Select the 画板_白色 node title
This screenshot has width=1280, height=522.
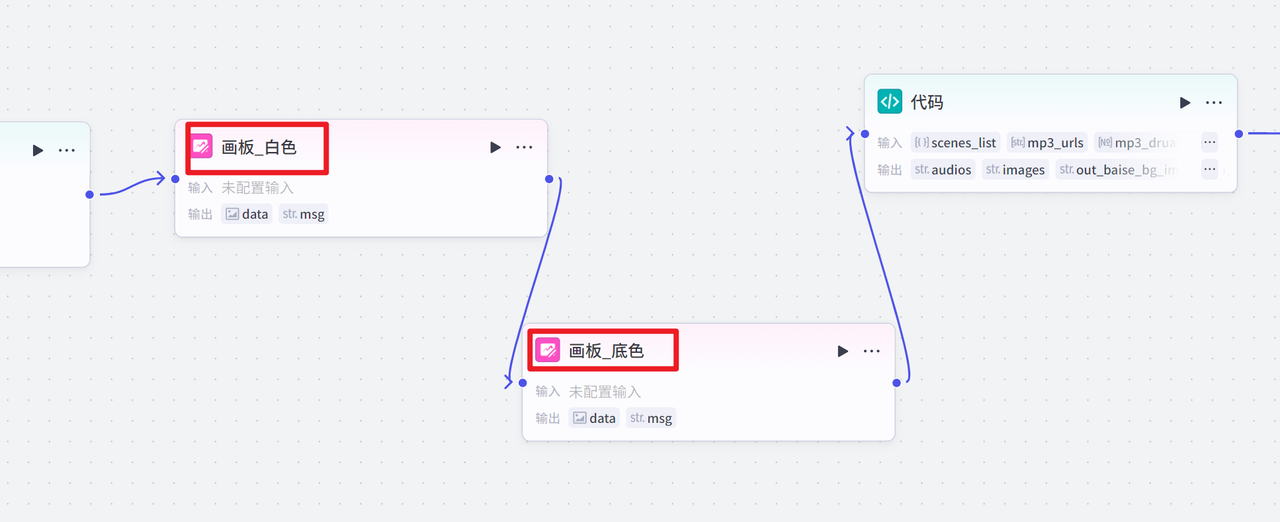259,147
